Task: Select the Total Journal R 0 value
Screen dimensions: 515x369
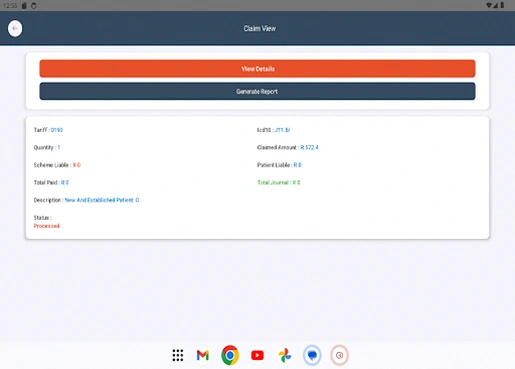Action: click(296, 182)
